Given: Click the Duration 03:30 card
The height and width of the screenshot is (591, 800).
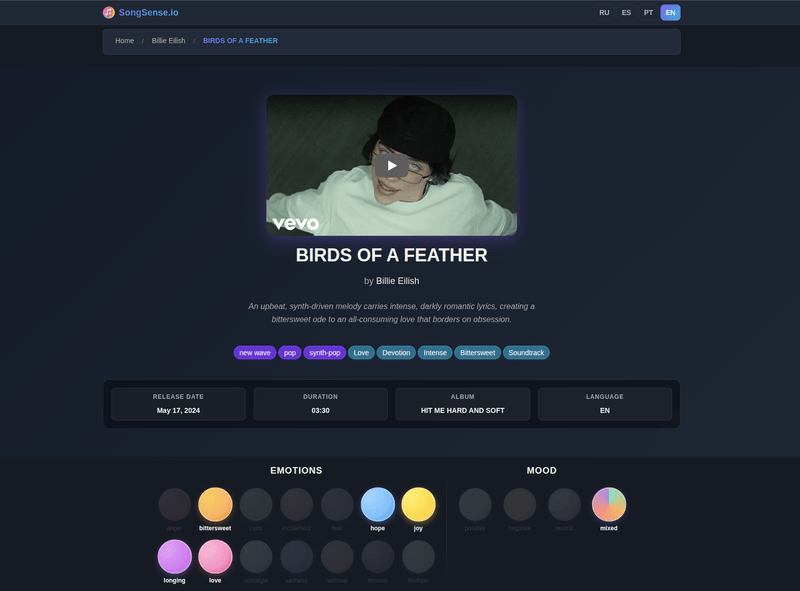Looking at the screenshot, I should coord(320,404).
